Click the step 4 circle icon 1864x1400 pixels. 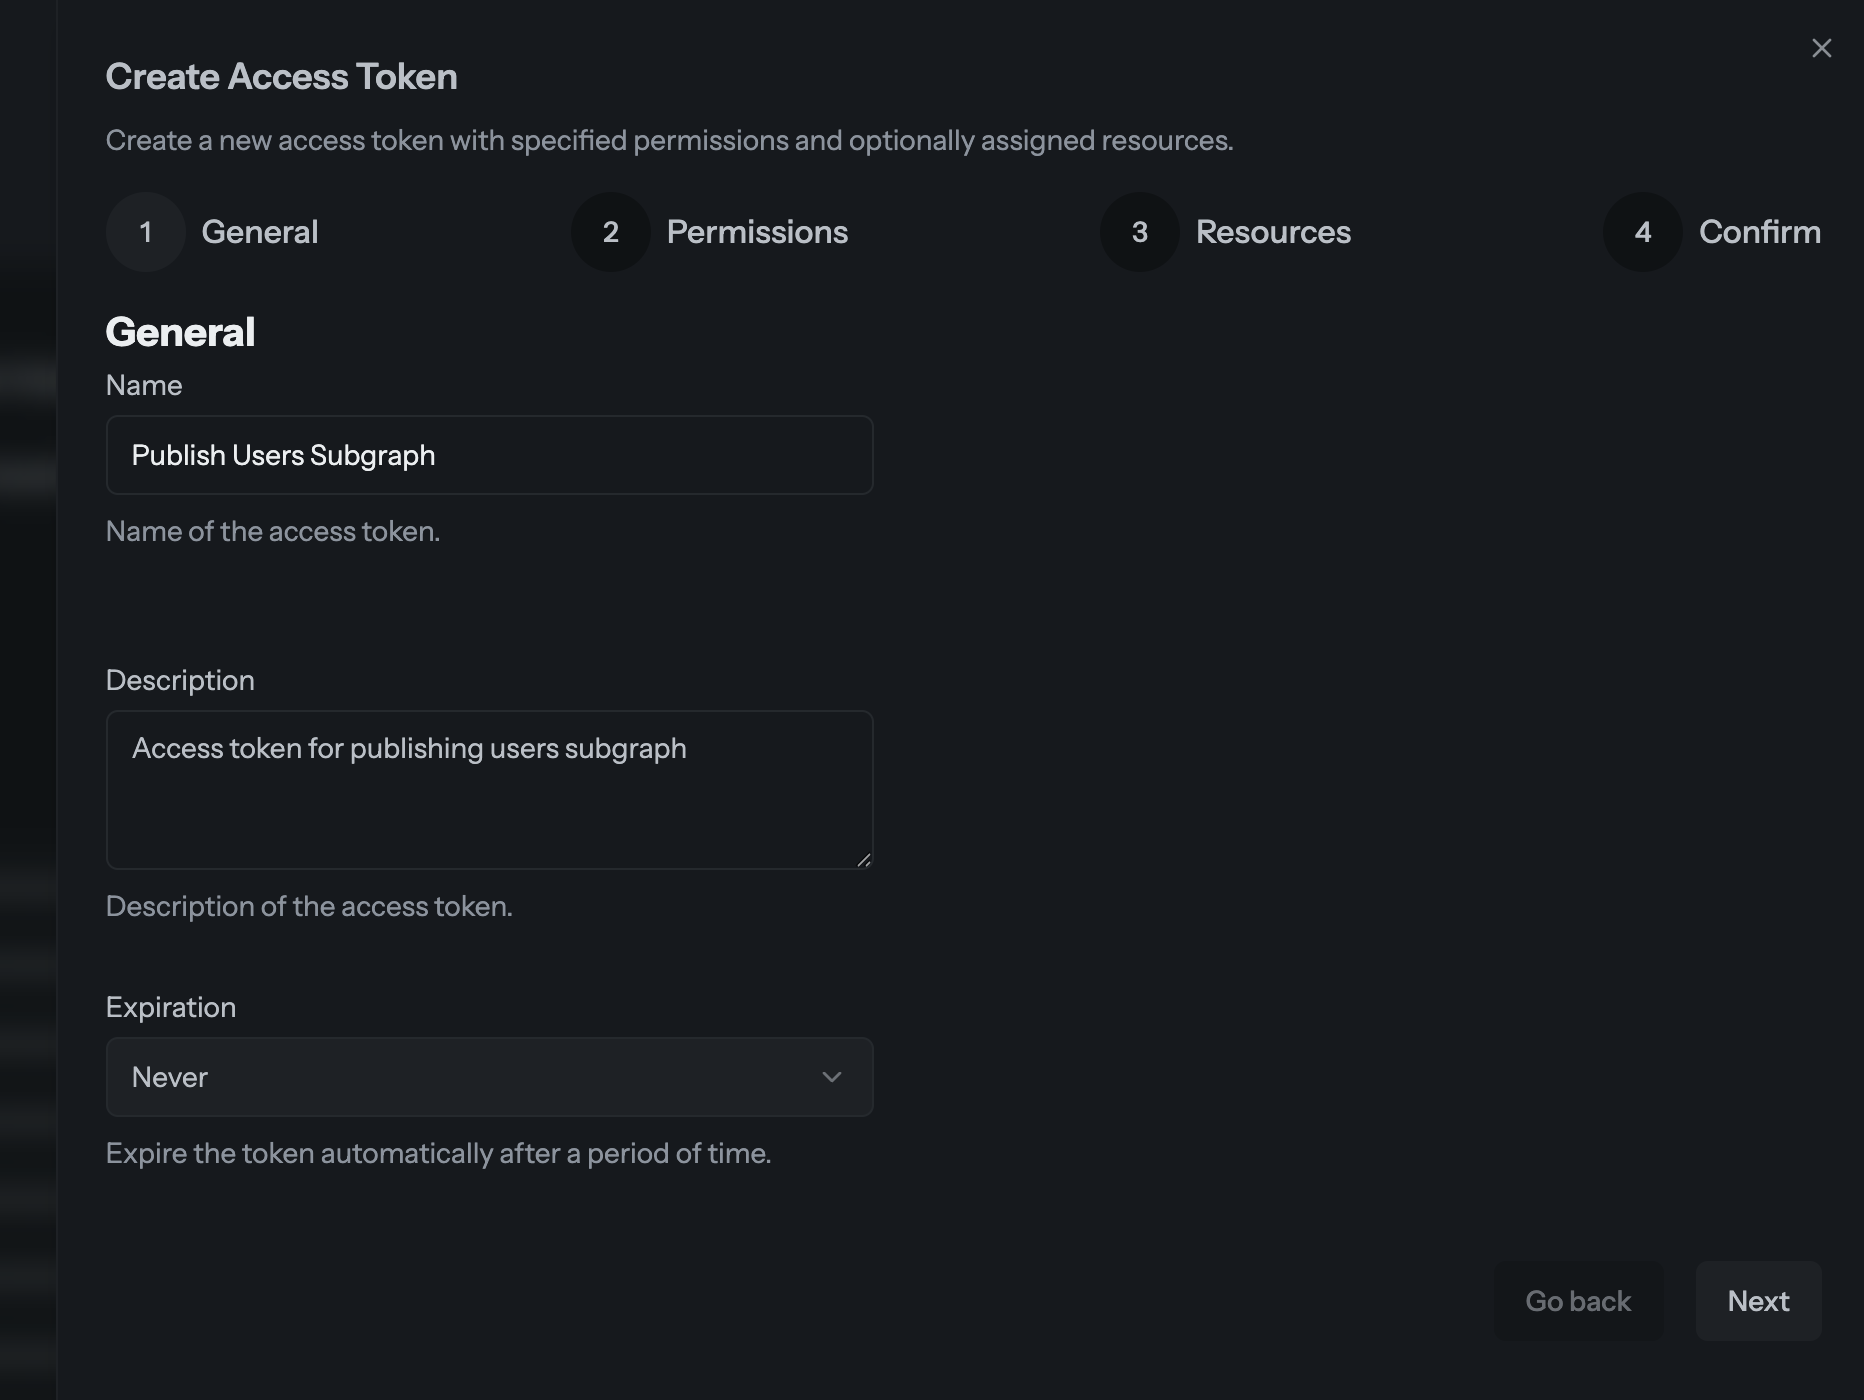[x=1641, y=231]
